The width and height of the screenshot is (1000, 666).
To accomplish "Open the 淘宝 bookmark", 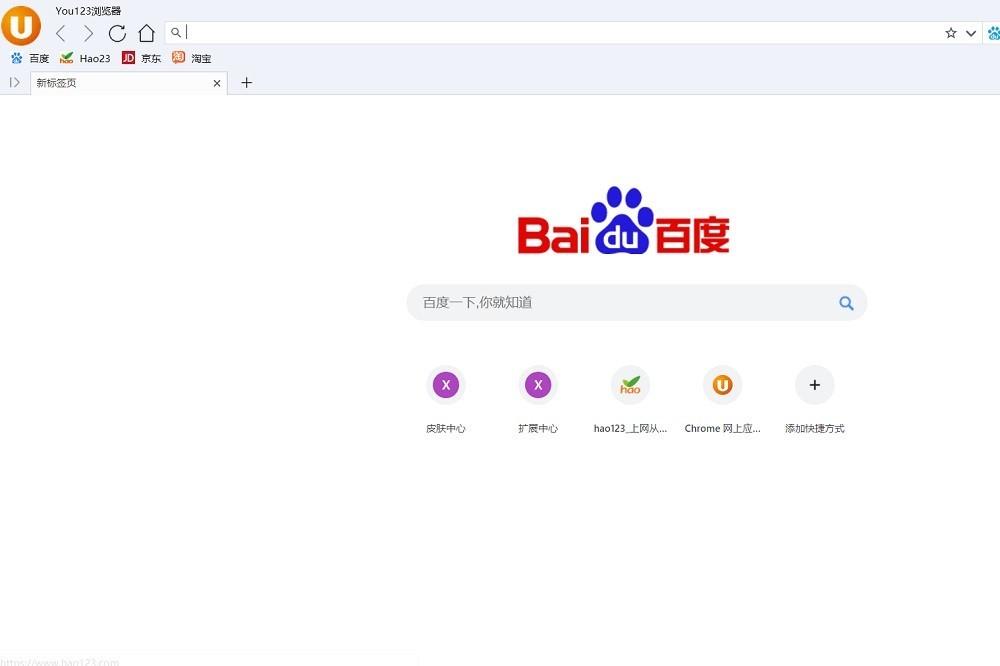I will pyautogui.click(x=191, y=58).
